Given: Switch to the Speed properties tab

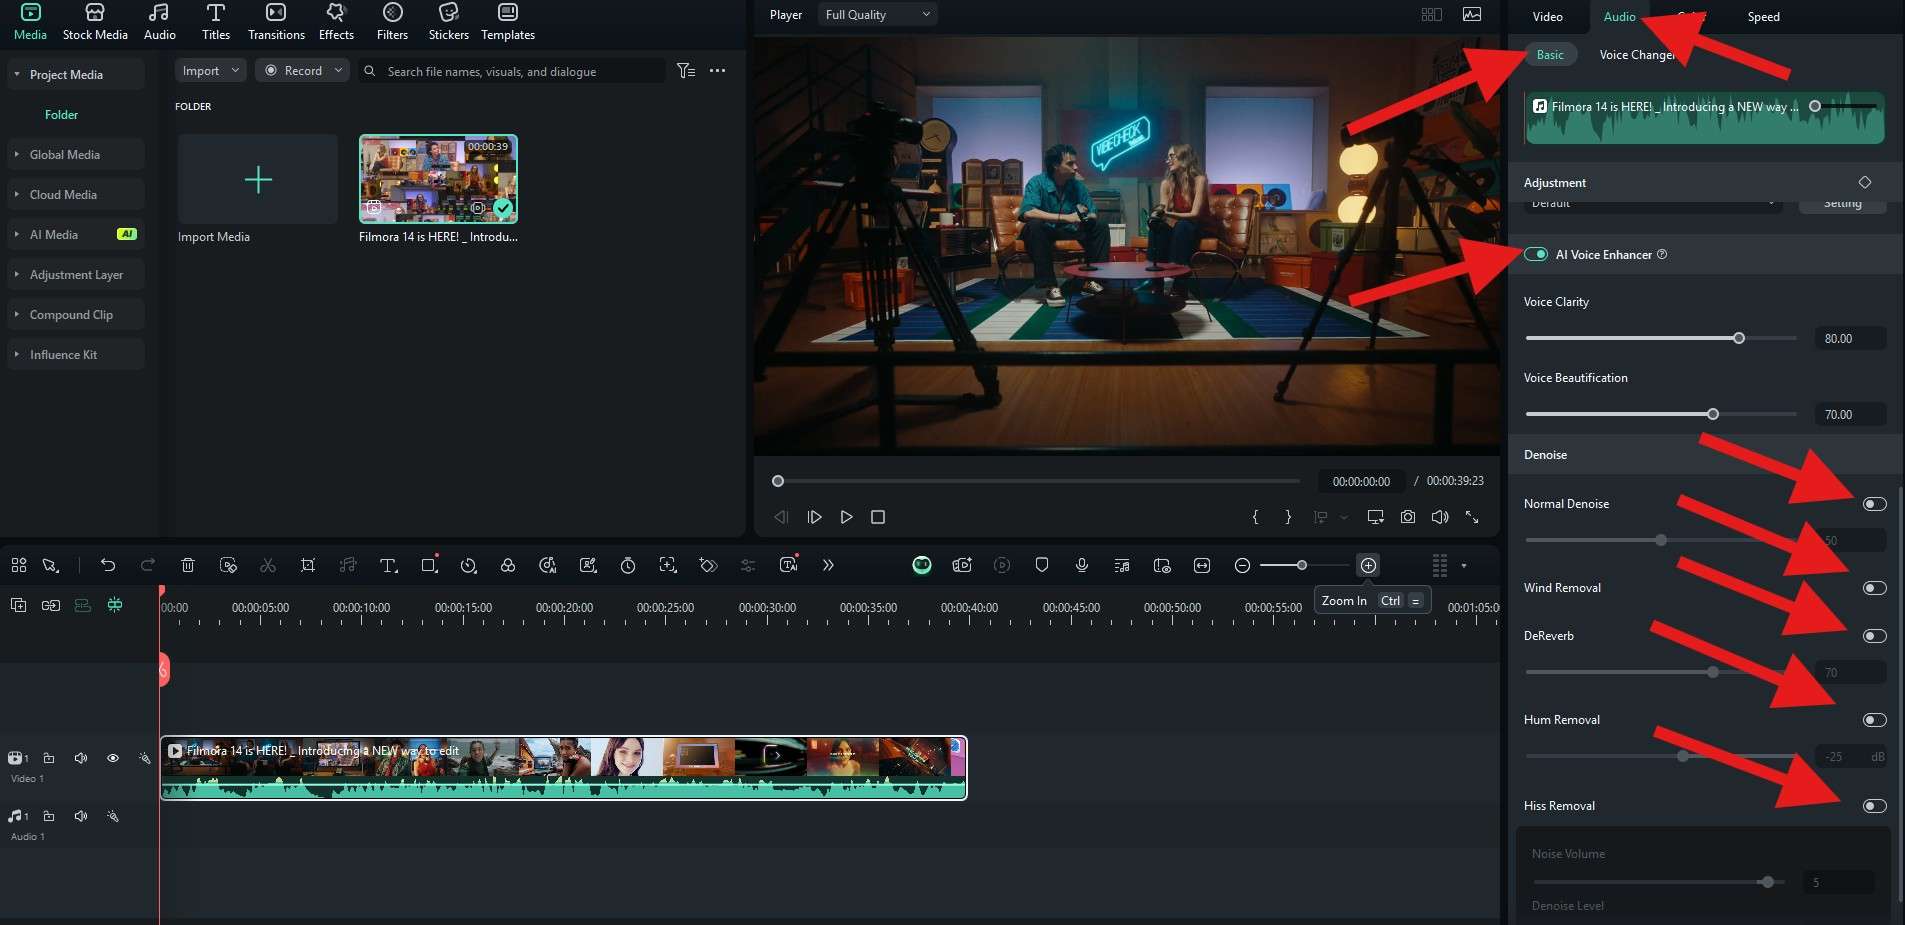Looking at the screenshot, I should pyautogui.click(x=1763, y=17).
